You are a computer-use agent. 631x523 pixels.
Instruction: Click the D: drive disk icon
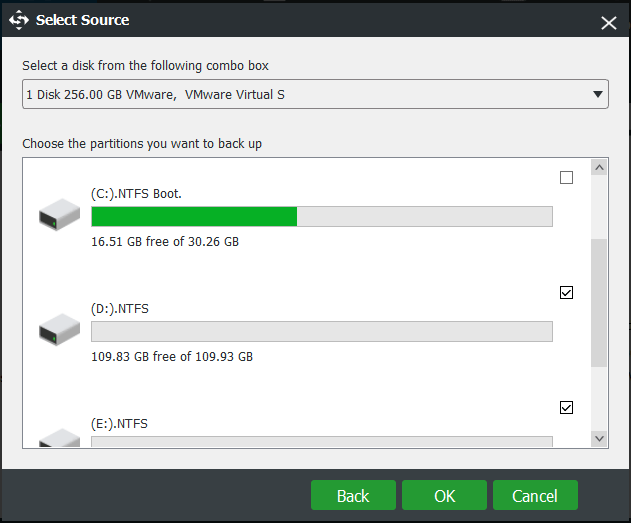(x=59, y=329)
